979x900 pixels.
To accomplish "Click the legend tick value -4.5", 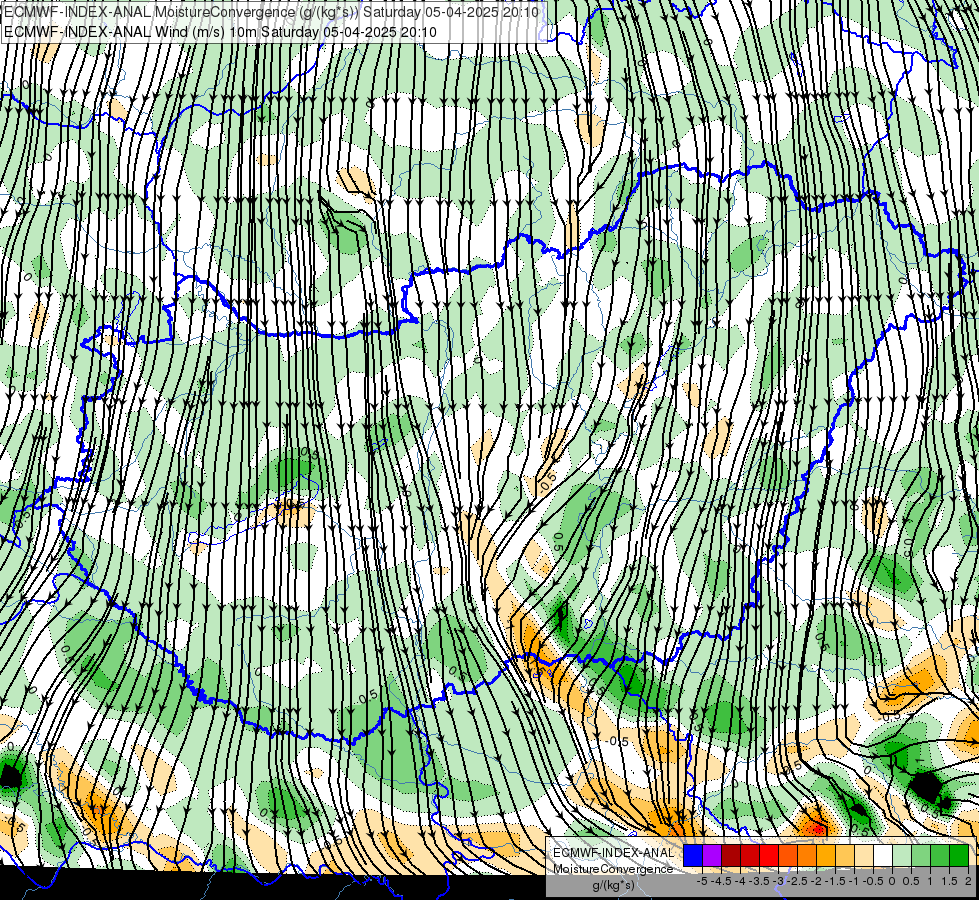I will 721,881.
